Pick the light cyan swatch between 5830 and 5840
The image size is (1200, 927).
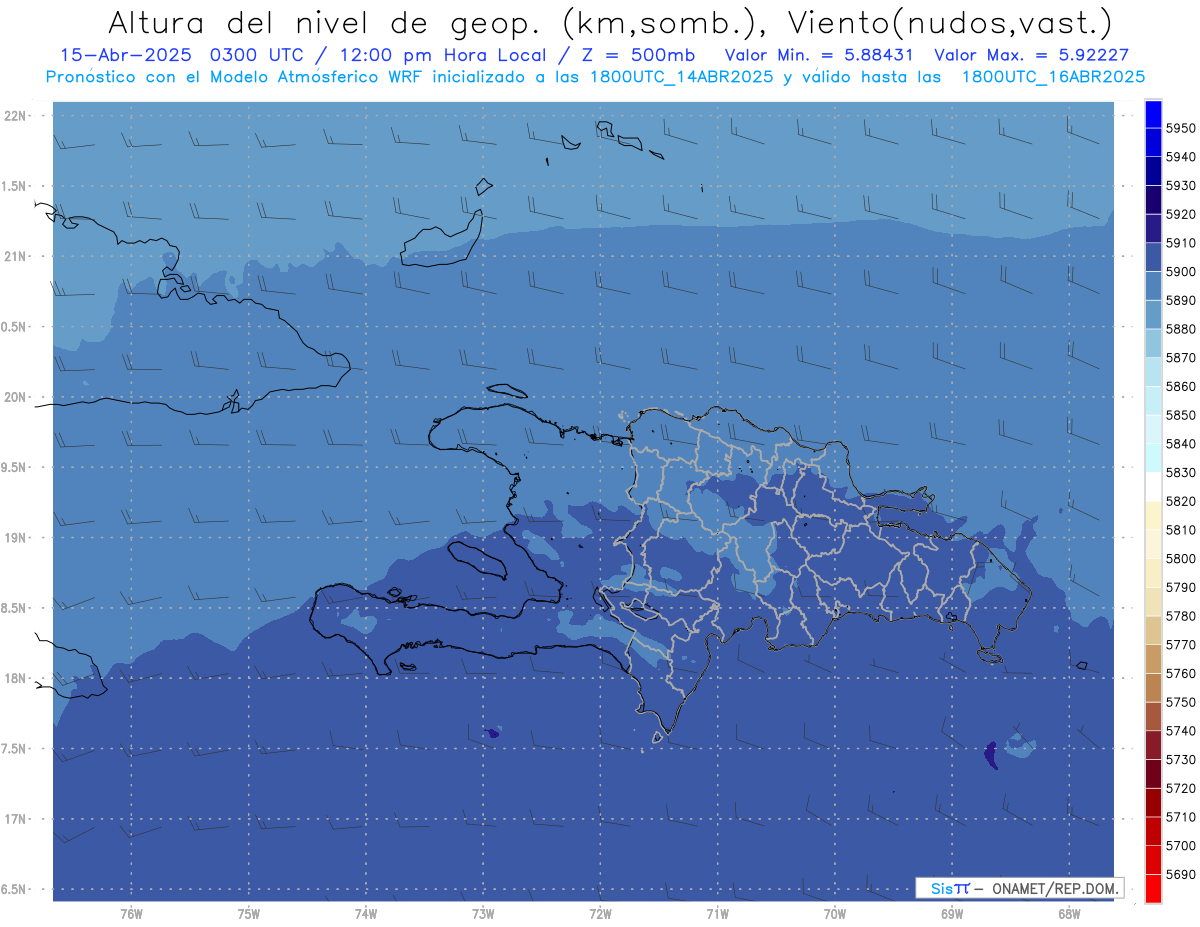click(x=1153, y=457)
